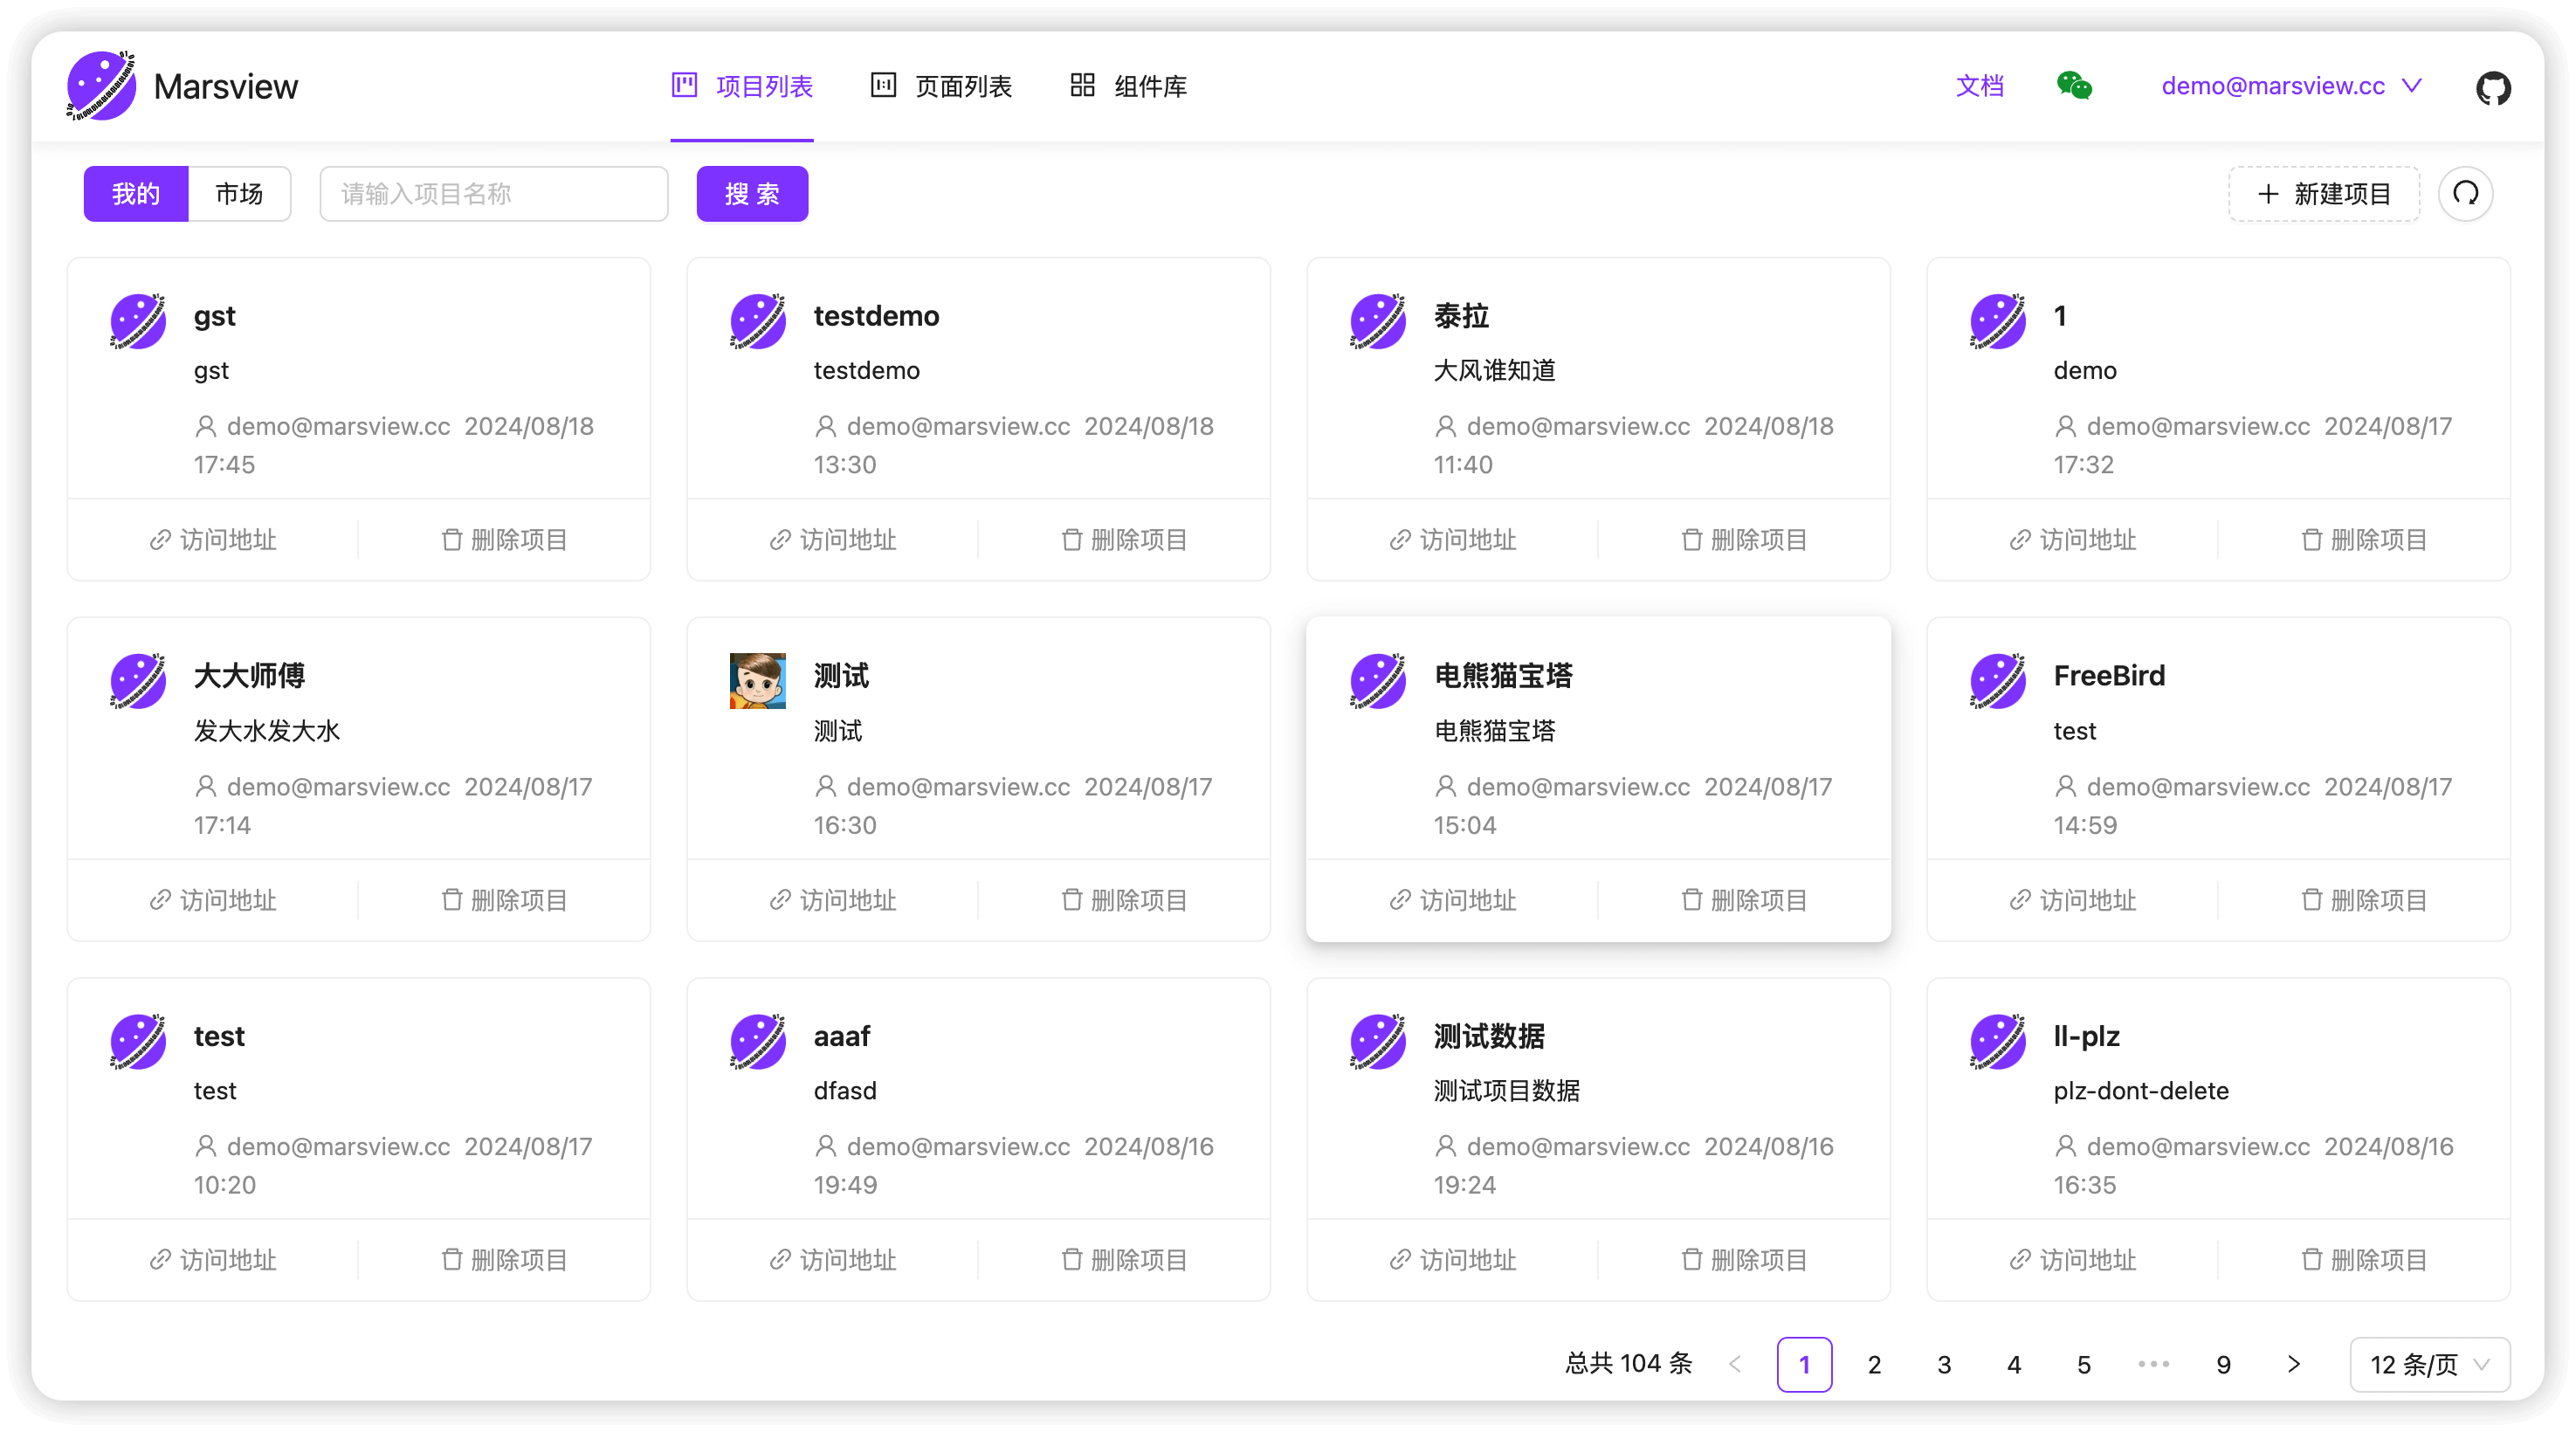Click 删除项目 on the 测试 card
2576x1432 pixels.
click(x=1124, y=900)
